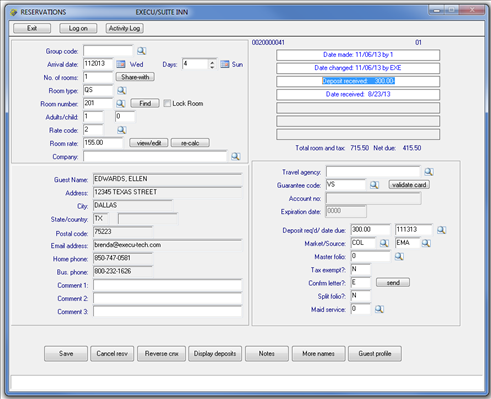Screen dimensions: 491x399
Task: Click the validate card button
Action: pos(409,185)
